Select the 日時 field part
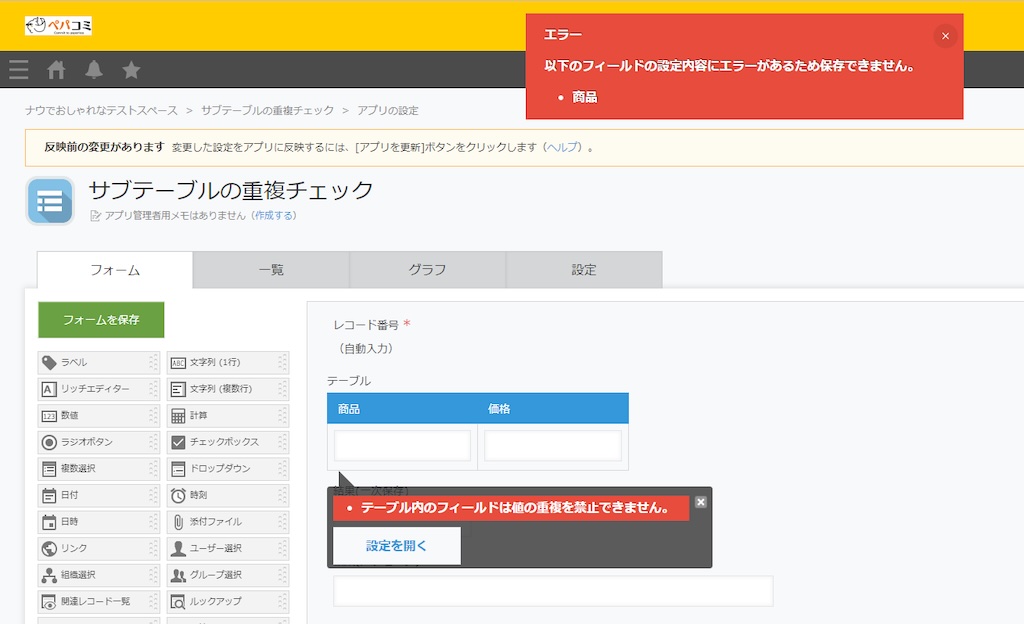Viewport: 1024px width, 624px height. pyautogui.click(x=99, y=522)
